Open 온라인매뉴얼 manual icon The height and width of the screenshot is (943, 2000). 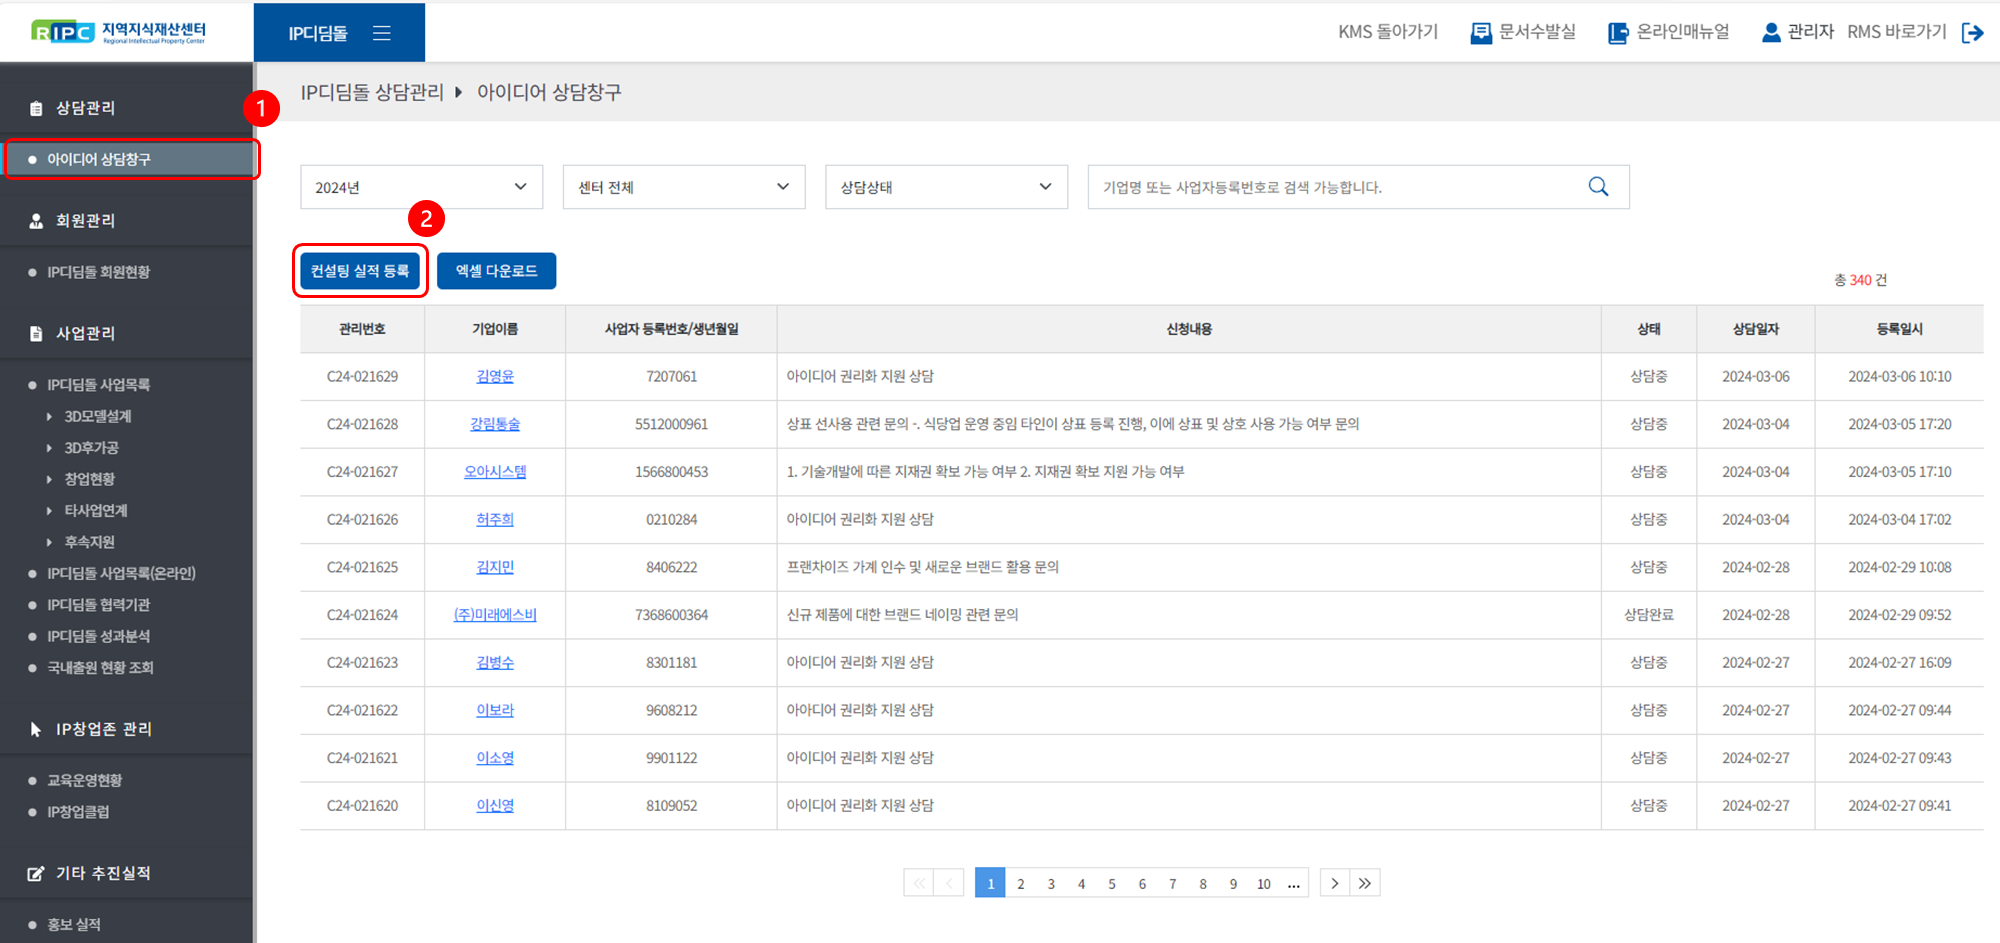coord(1617,33)
